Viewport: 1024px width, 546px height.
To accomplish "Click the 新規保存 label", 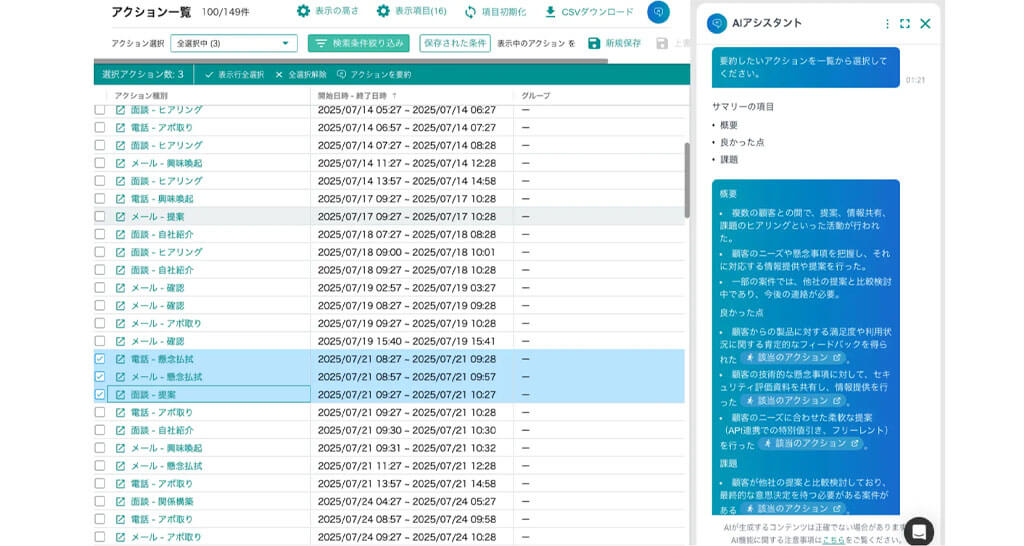I will 623,43.
